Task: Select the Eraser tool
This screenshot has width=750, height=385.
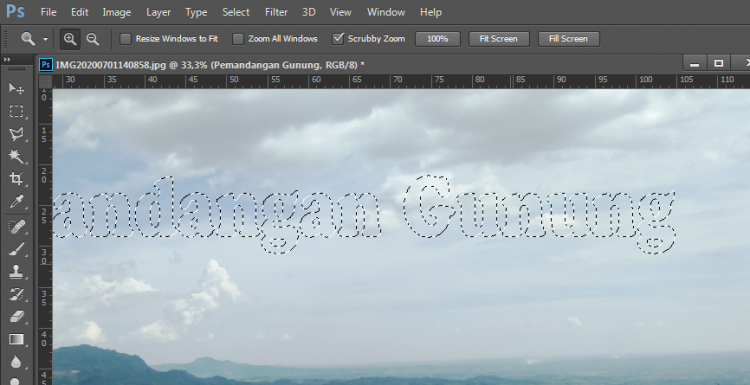Action: (16, 317)
